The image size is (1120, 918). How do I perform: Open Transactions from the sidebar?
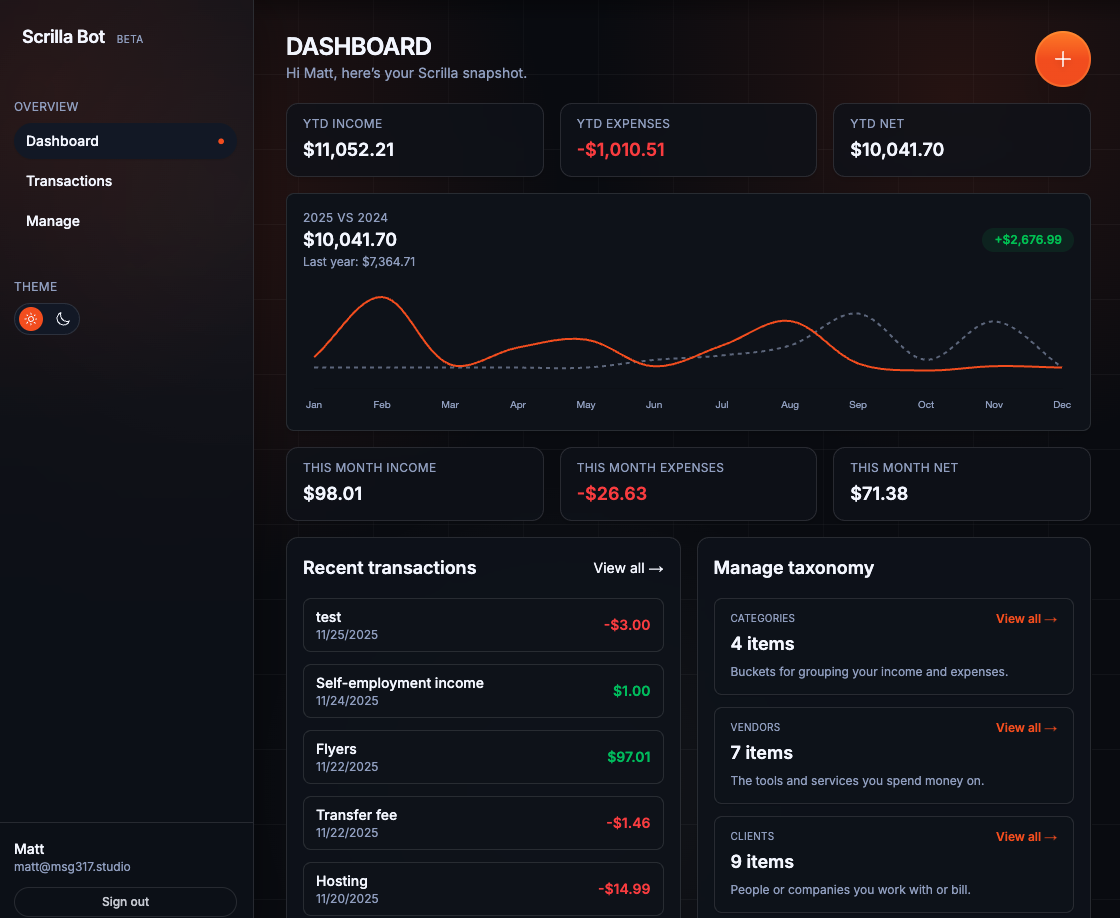(69, 181)
